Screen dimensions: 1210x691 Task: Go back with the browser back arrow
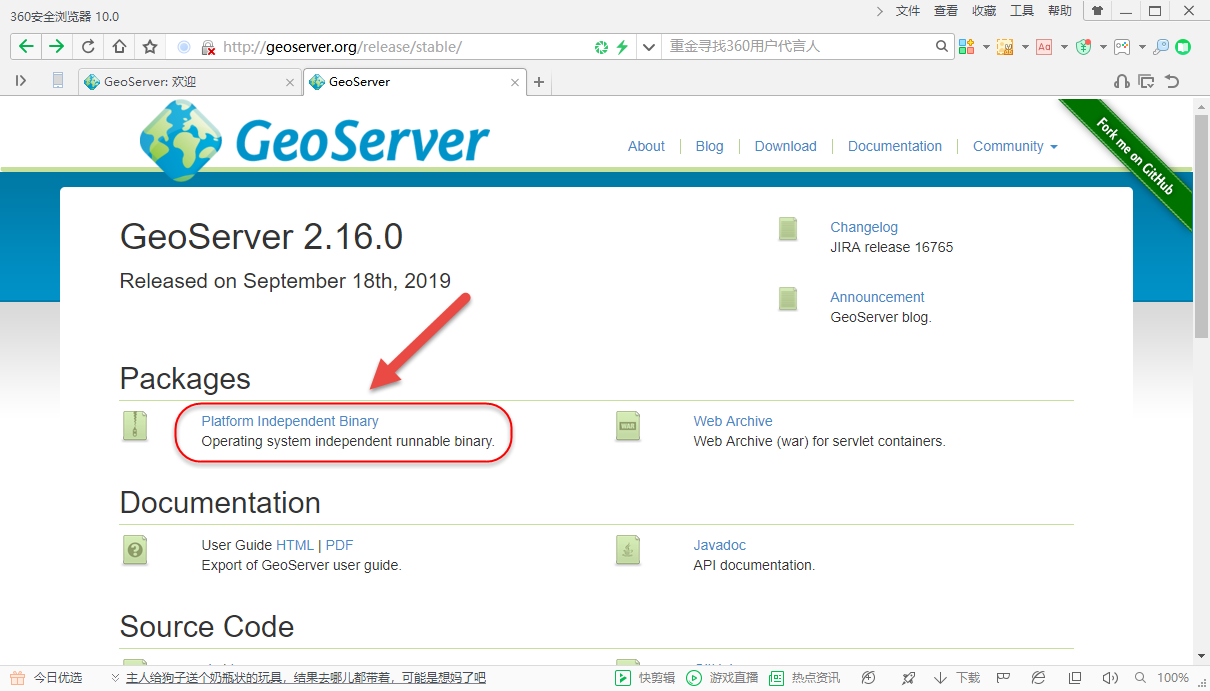tap(26, 47)
